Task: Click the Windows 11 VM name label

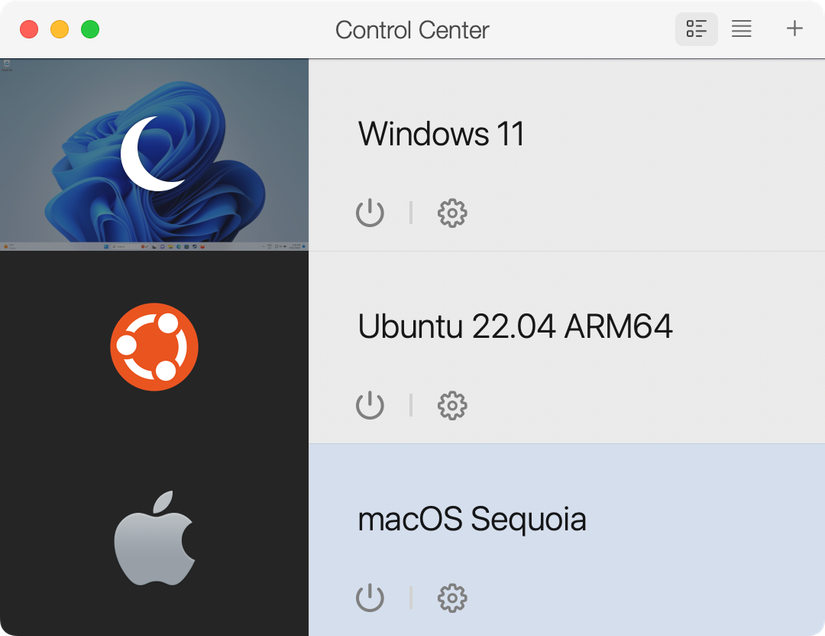Action: 441,134
